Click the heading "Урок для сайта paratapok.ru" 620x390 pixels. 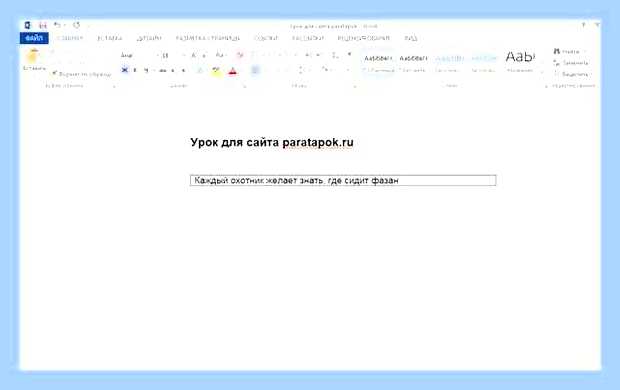pos(272,142)
